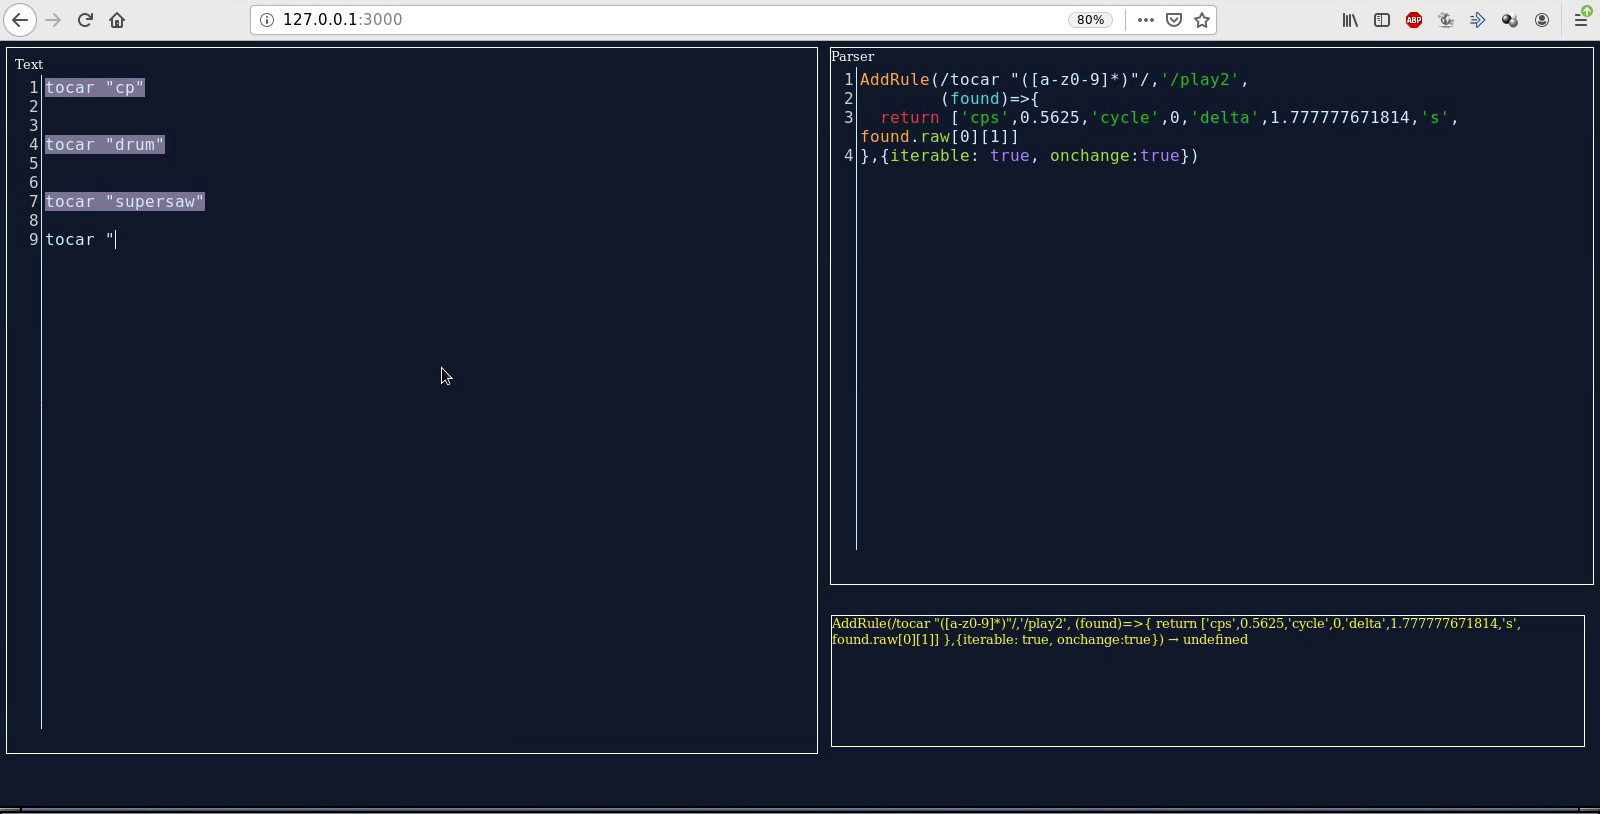Click line number 4 in Parser gutter
Viewport: 1600px width, 814px height.
[848, 156]
